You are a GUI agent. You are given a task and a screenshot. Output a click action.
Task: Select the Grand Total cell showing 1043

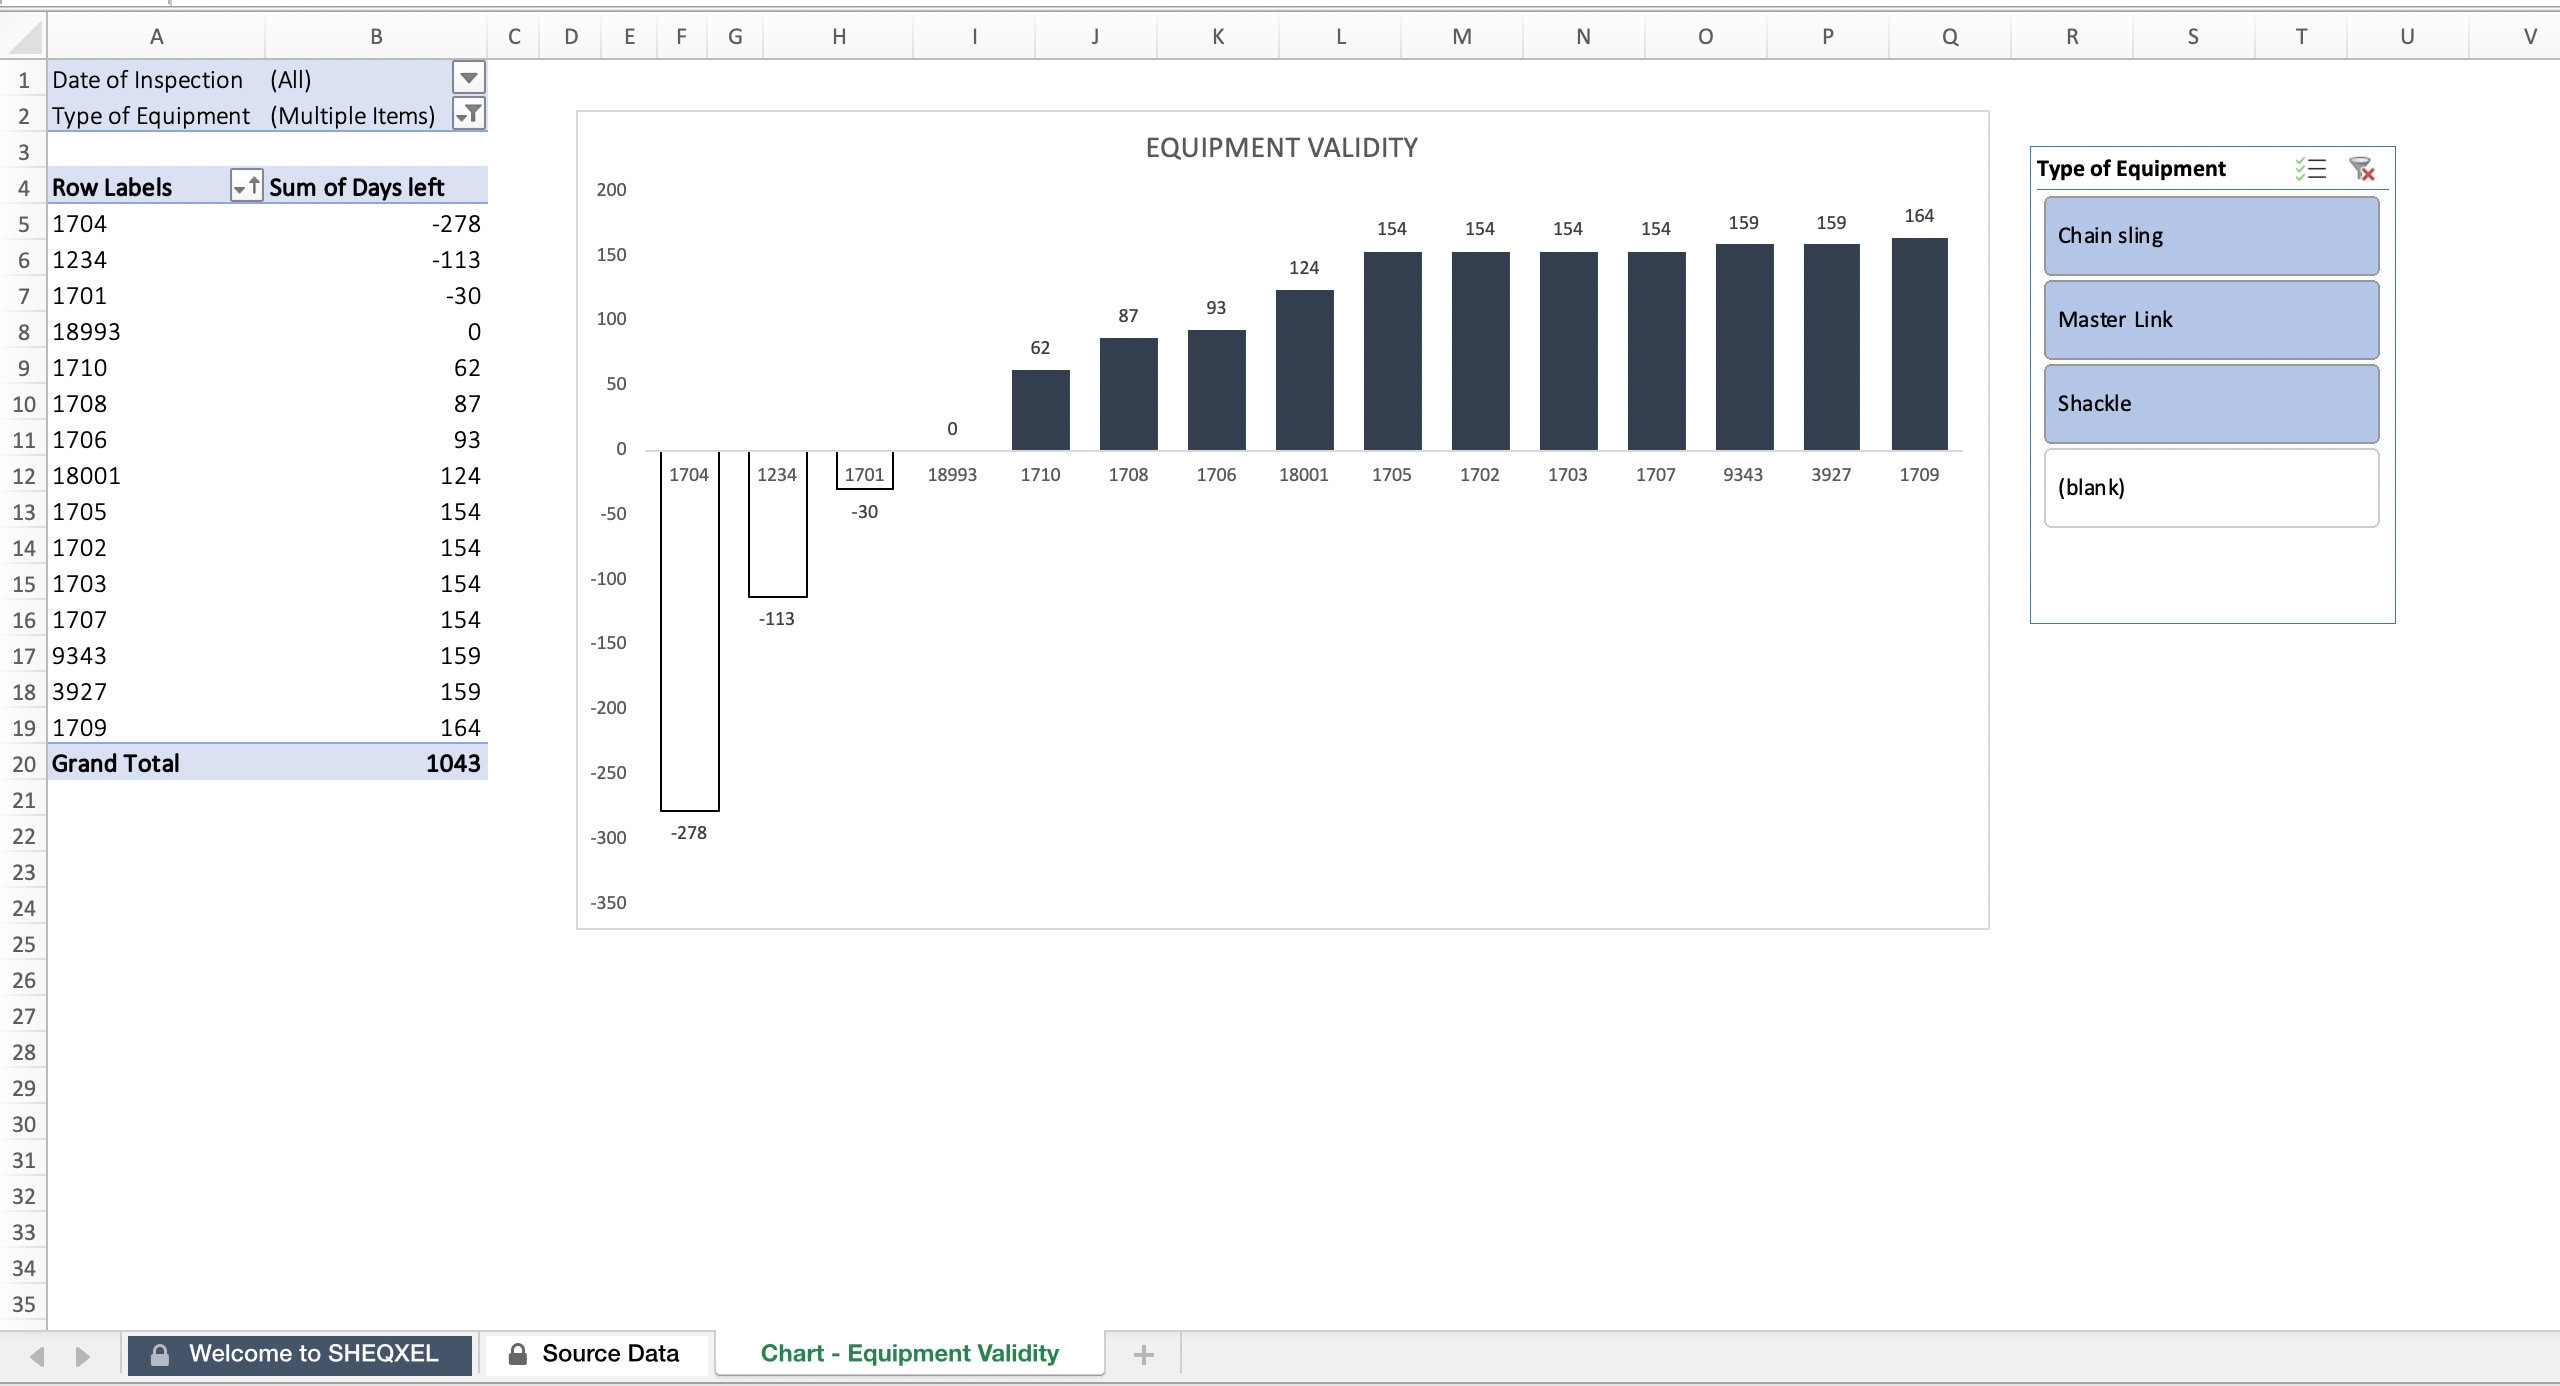pos(452,763)
